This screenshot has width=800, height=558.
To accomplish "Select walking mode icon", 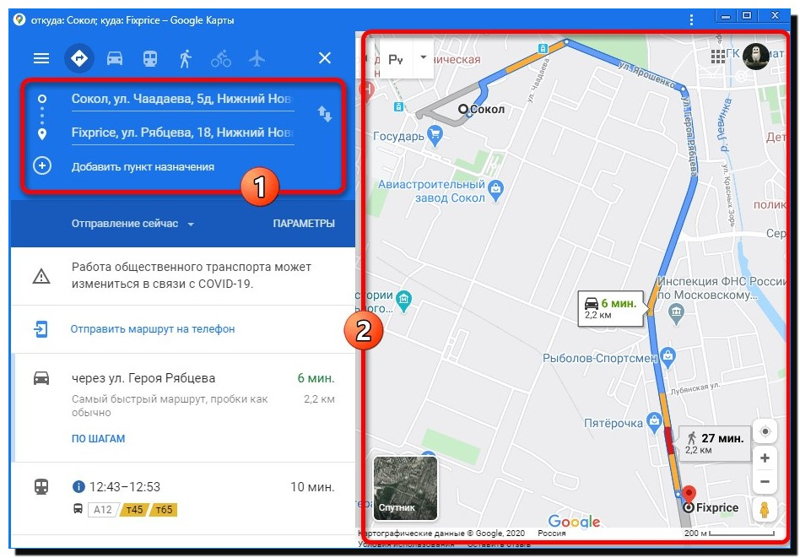I will 185,58.
